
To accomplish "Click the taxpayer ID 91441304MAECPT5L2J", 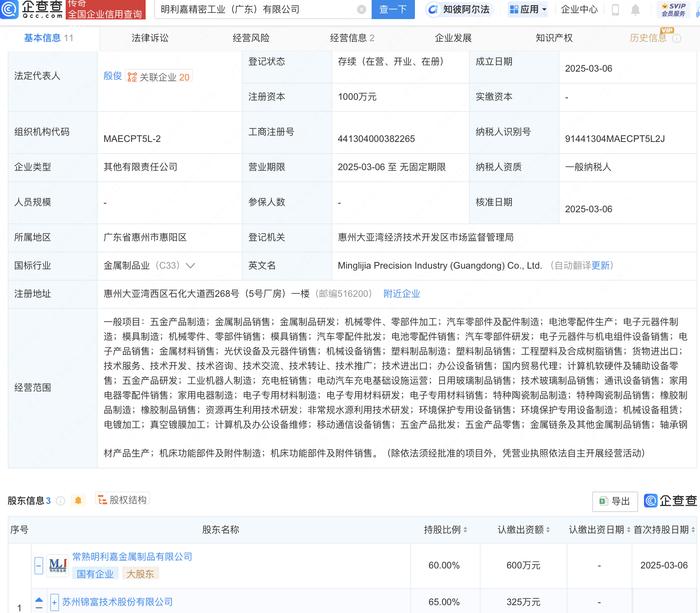I will pyautogui.click(x=614, y=139).
